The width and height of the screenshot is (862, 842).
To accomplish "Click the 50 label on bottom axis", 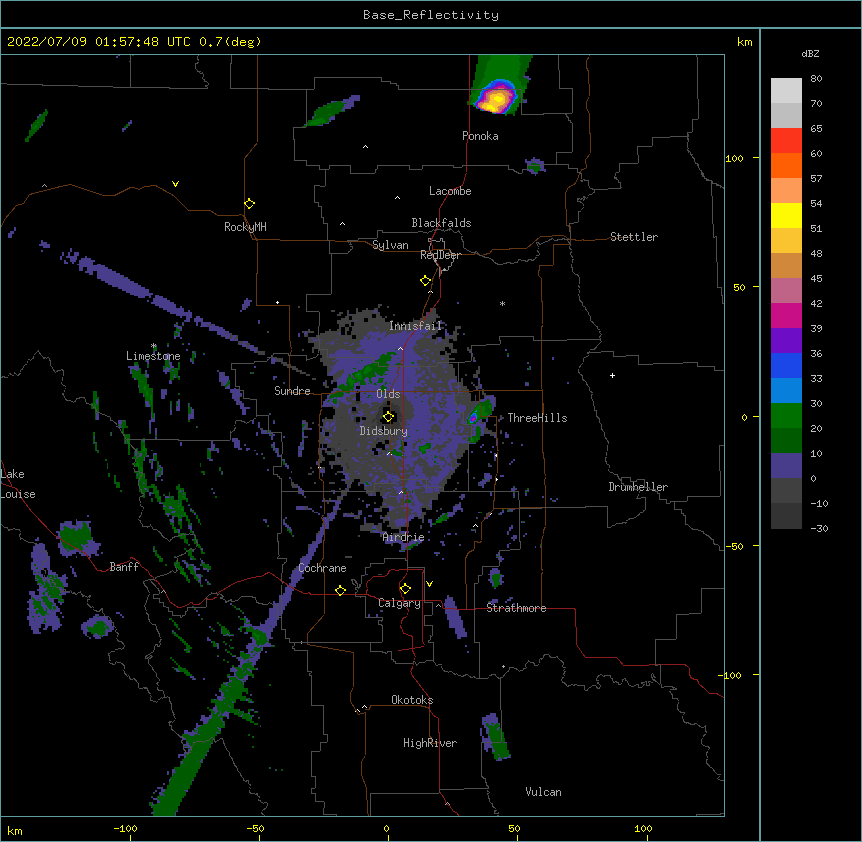I will click(515, 828).
